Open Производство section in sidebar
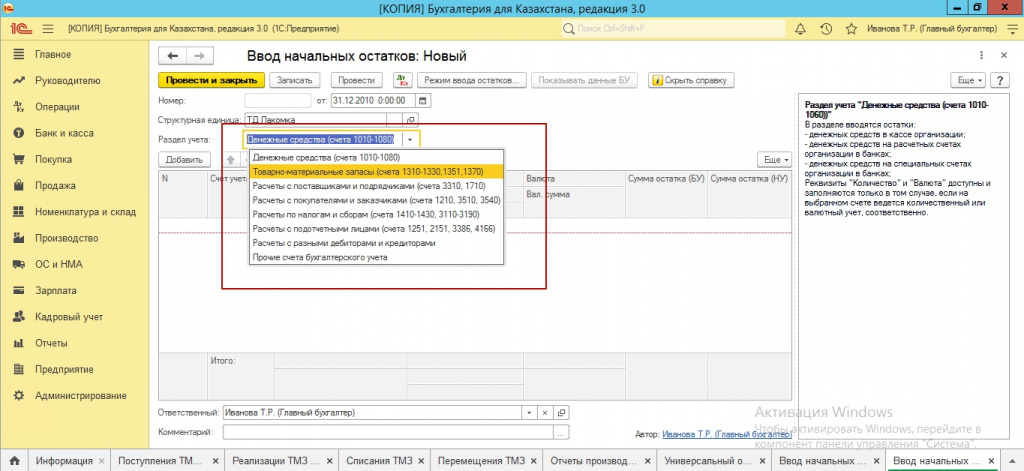Screen dimensions: 1024x471 (x=67, y=238)
